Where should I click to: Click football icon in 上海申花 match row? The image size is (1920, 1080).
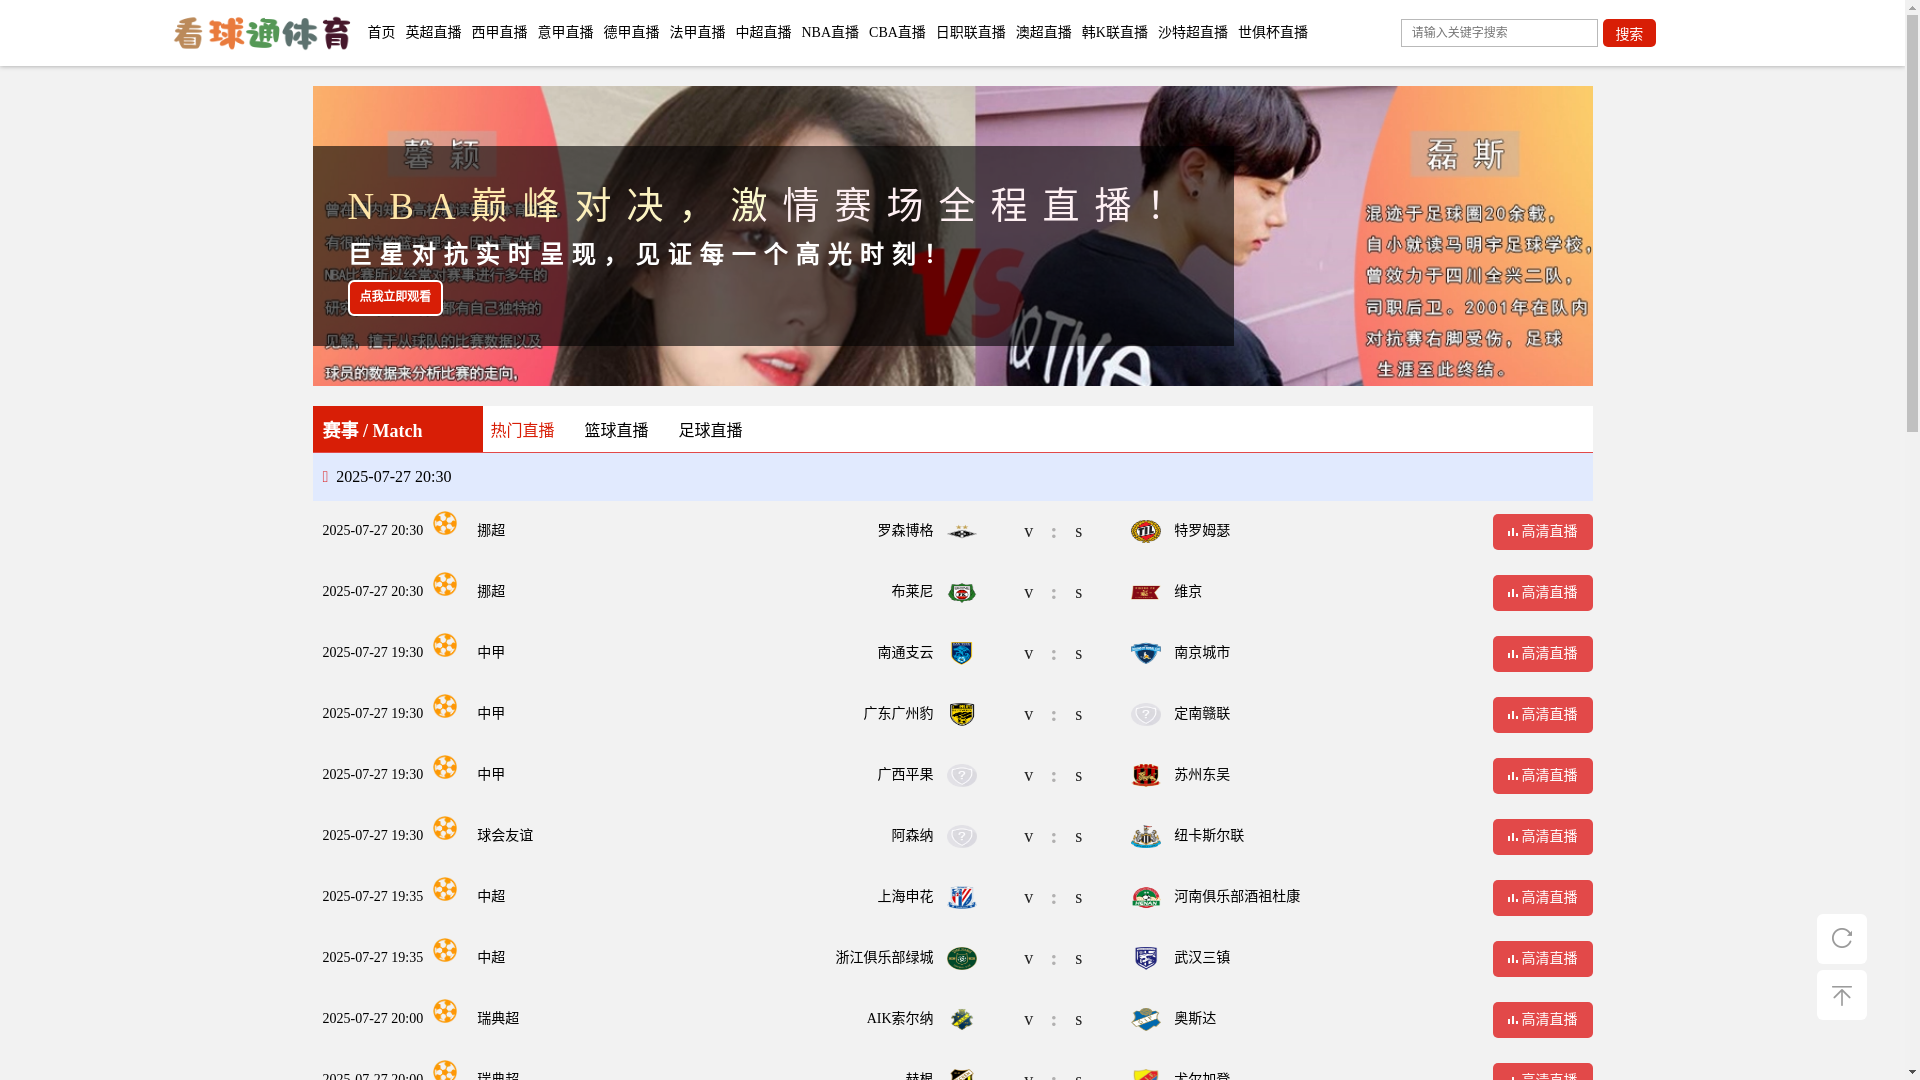click(445, 889)
